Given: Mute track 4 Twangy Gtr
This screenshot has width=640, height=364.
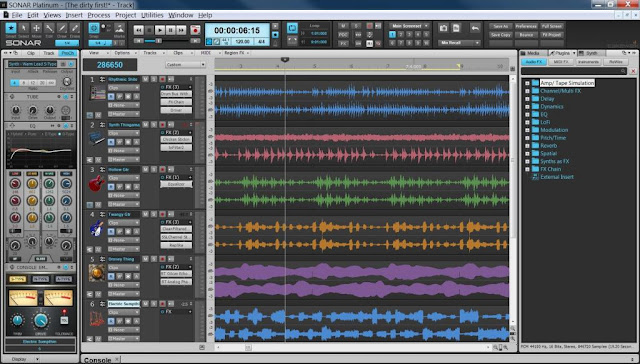Looking at the screenshot, I should pyautogui.click(x=145, y=214).
